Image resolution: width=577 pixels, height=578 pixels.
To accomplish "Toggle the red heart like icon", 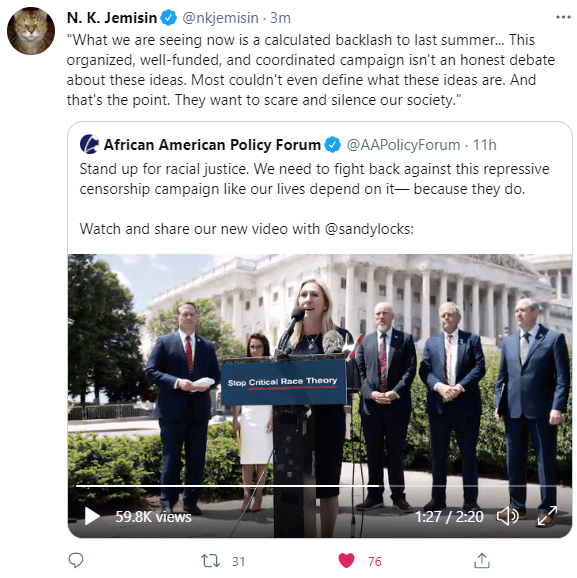I will (x=346, y=561).
